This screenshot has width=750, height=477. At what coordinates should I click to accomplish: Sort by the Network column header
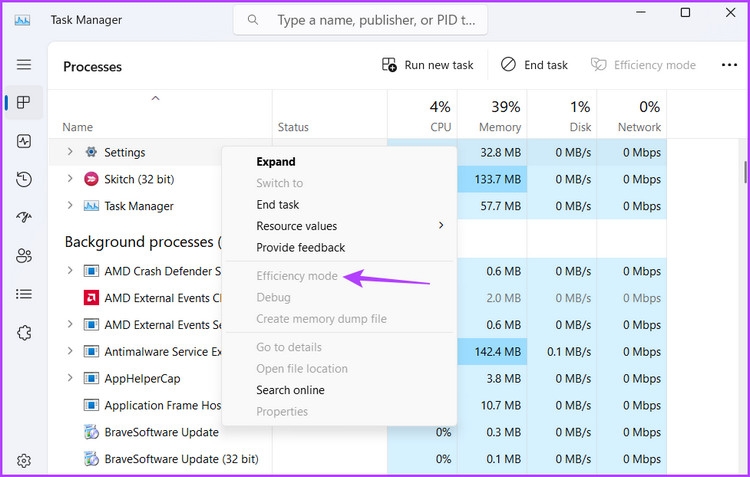[632, 114]
